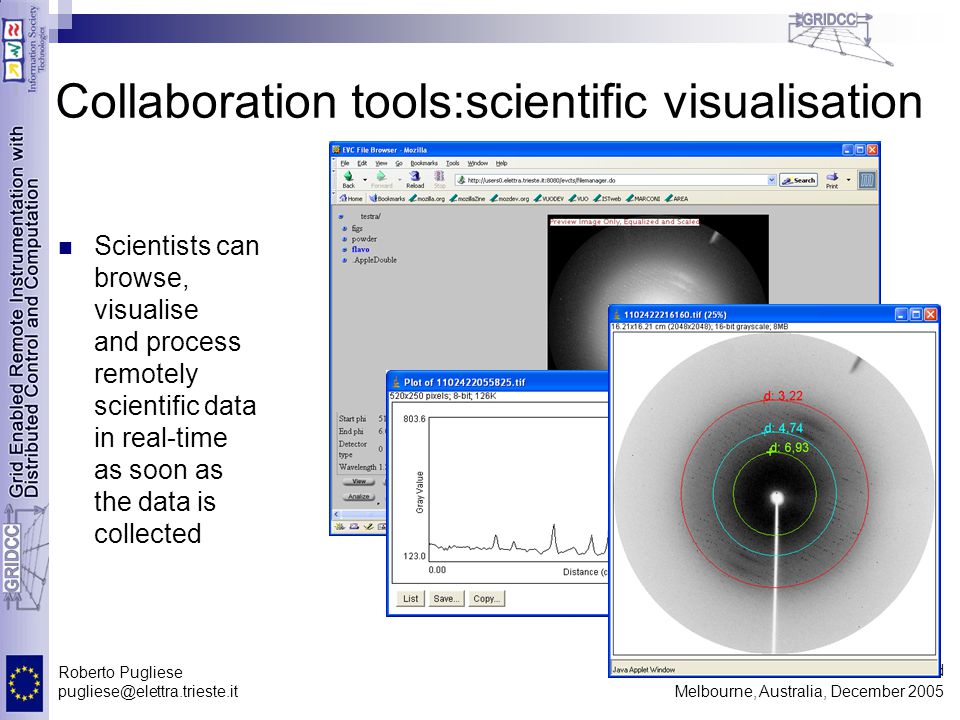
Task: Open the Back button history dropdown arrow
Action: [x=365, y=180]
